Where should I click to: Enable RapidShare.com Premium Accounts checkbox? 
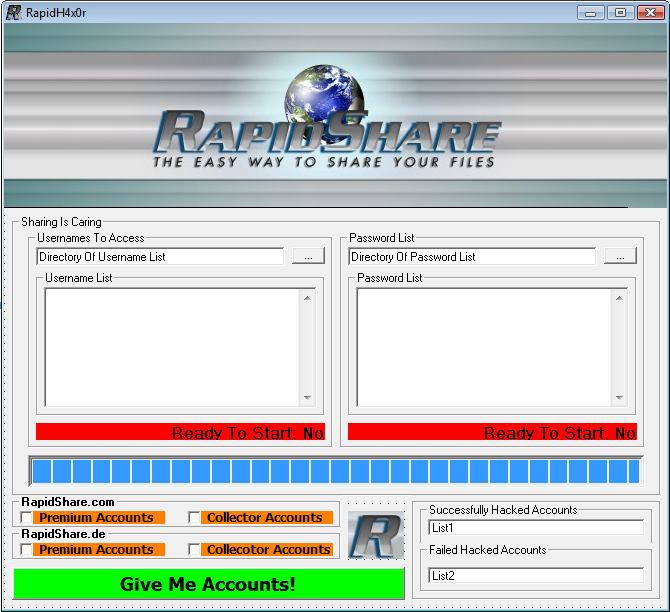pyautogui.click(x=26, y=518)
